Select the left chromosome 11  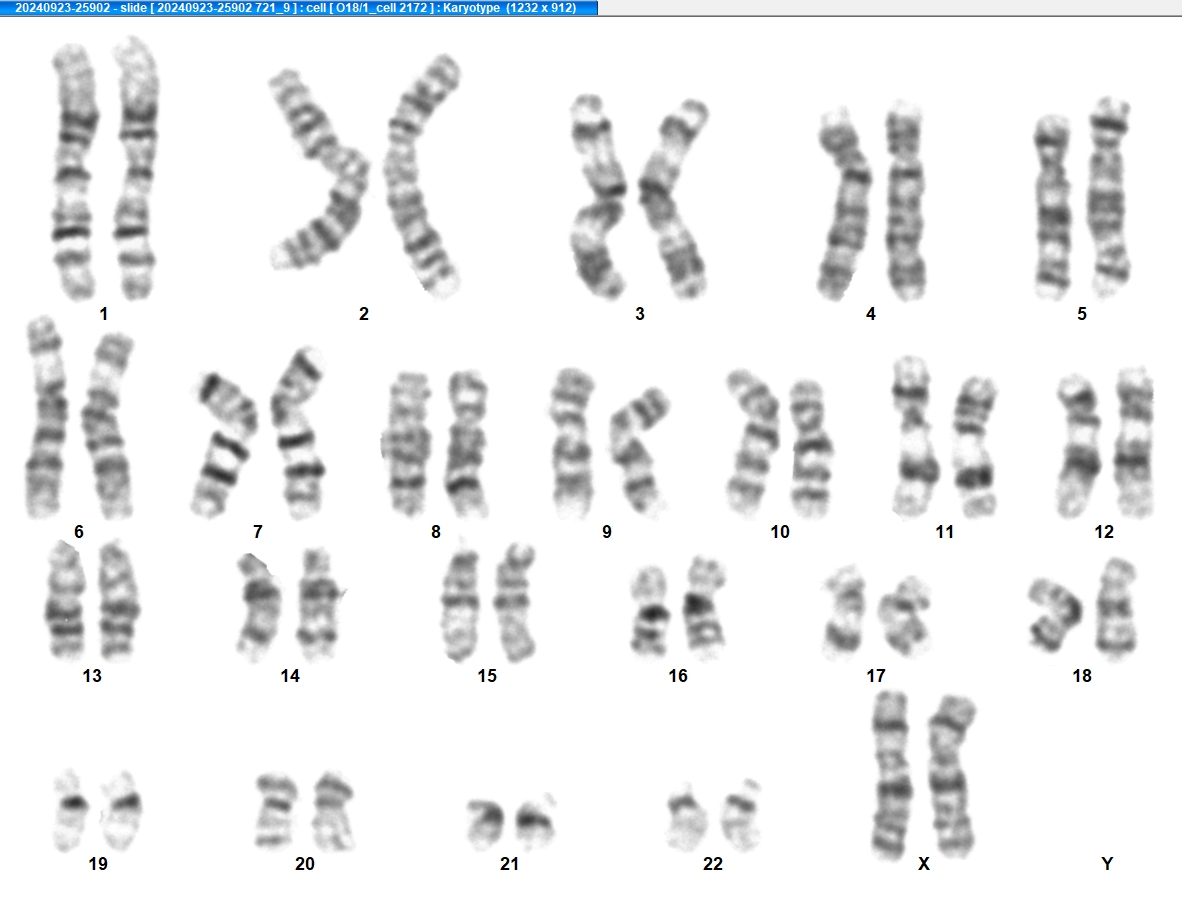pos(914,437)
